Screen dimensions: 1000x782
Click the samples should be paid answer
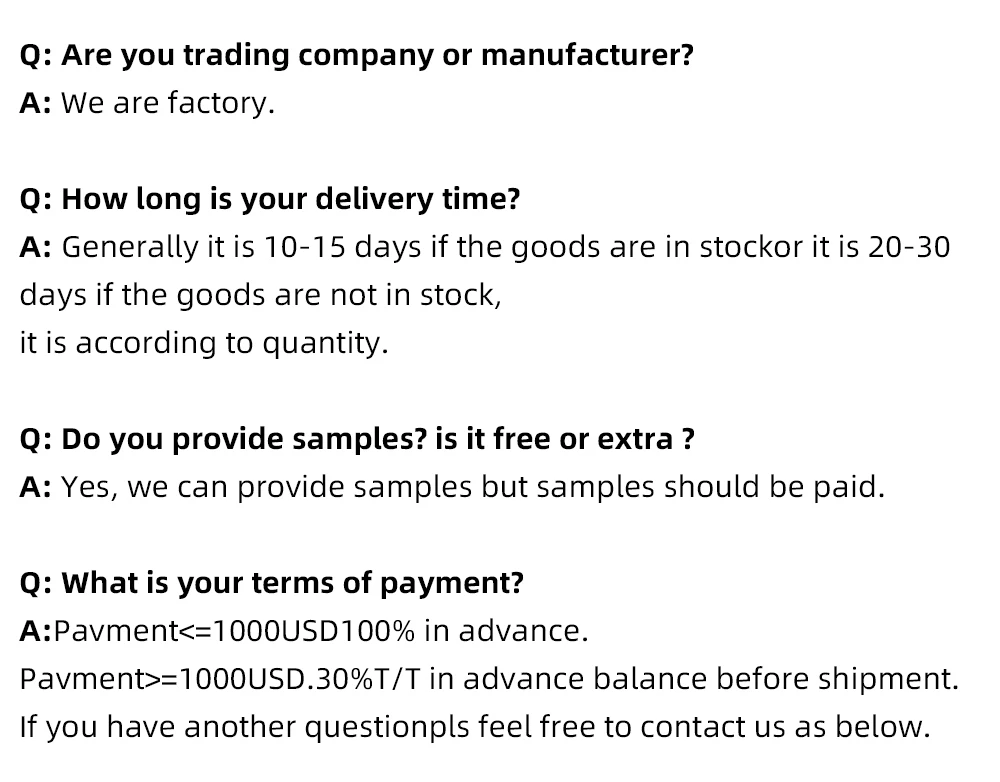(x=472, y=486)
